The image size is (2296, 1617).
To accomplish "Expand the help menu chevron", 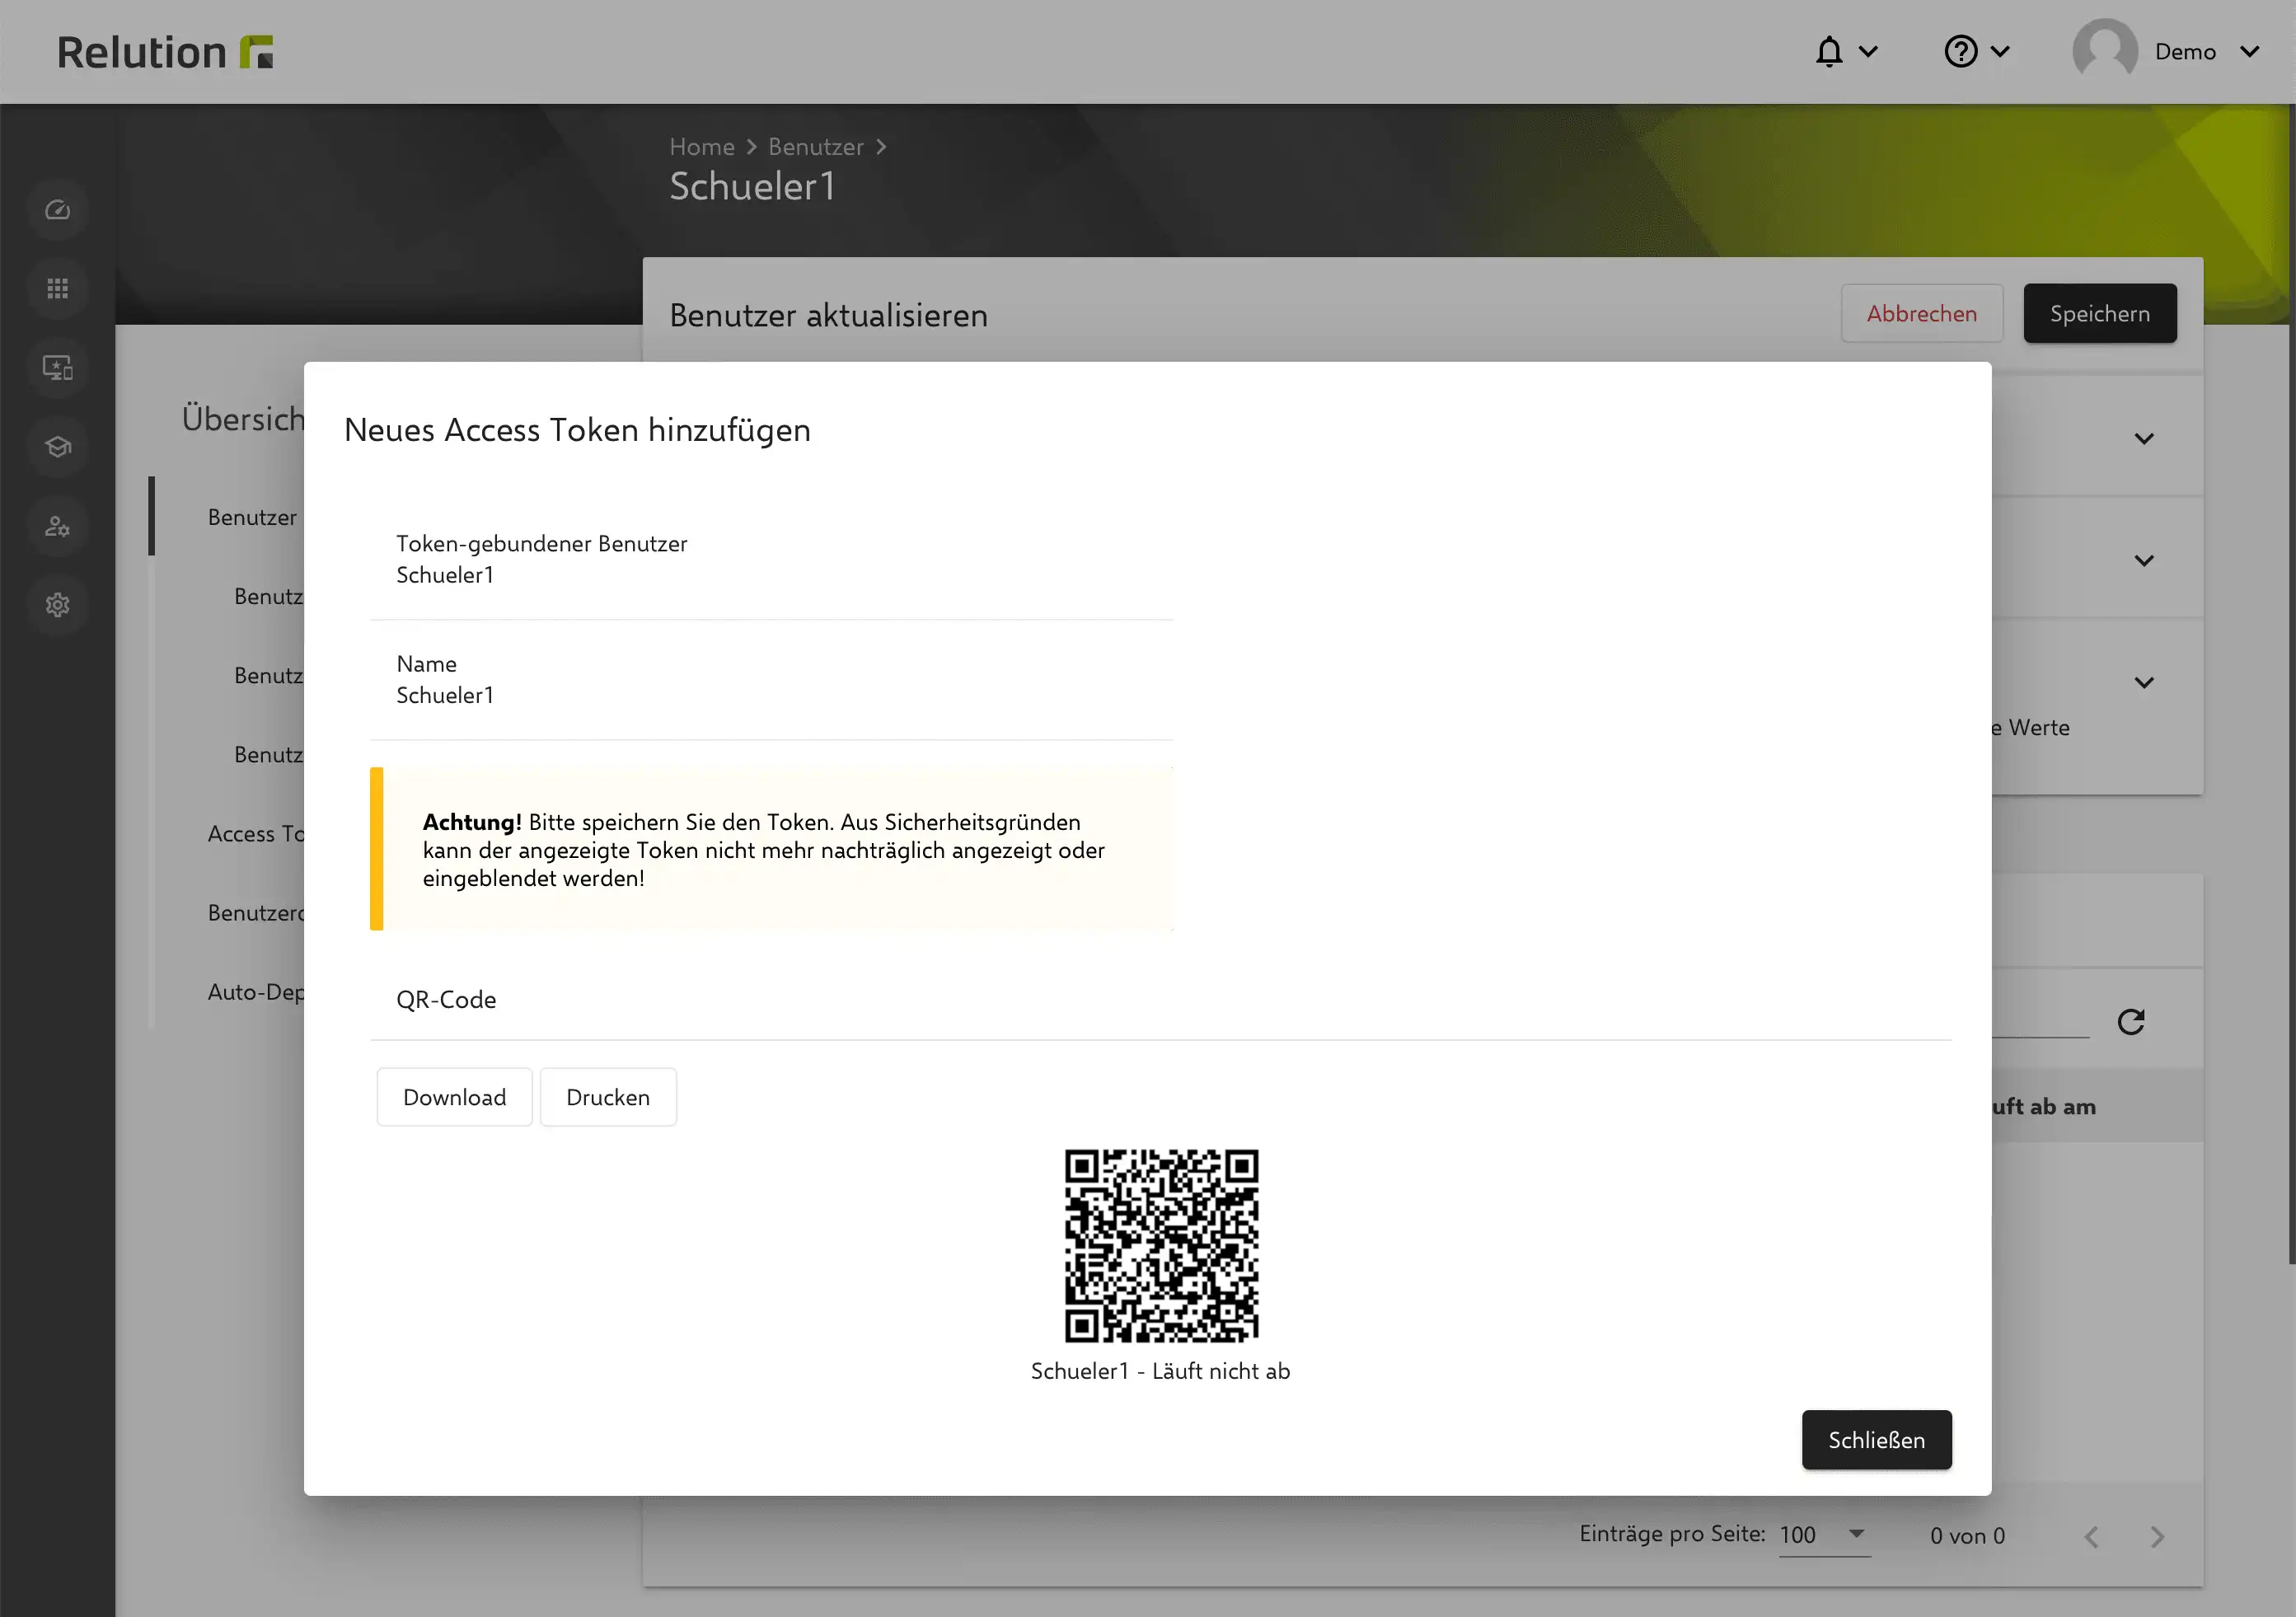I will coord(2000,51).
